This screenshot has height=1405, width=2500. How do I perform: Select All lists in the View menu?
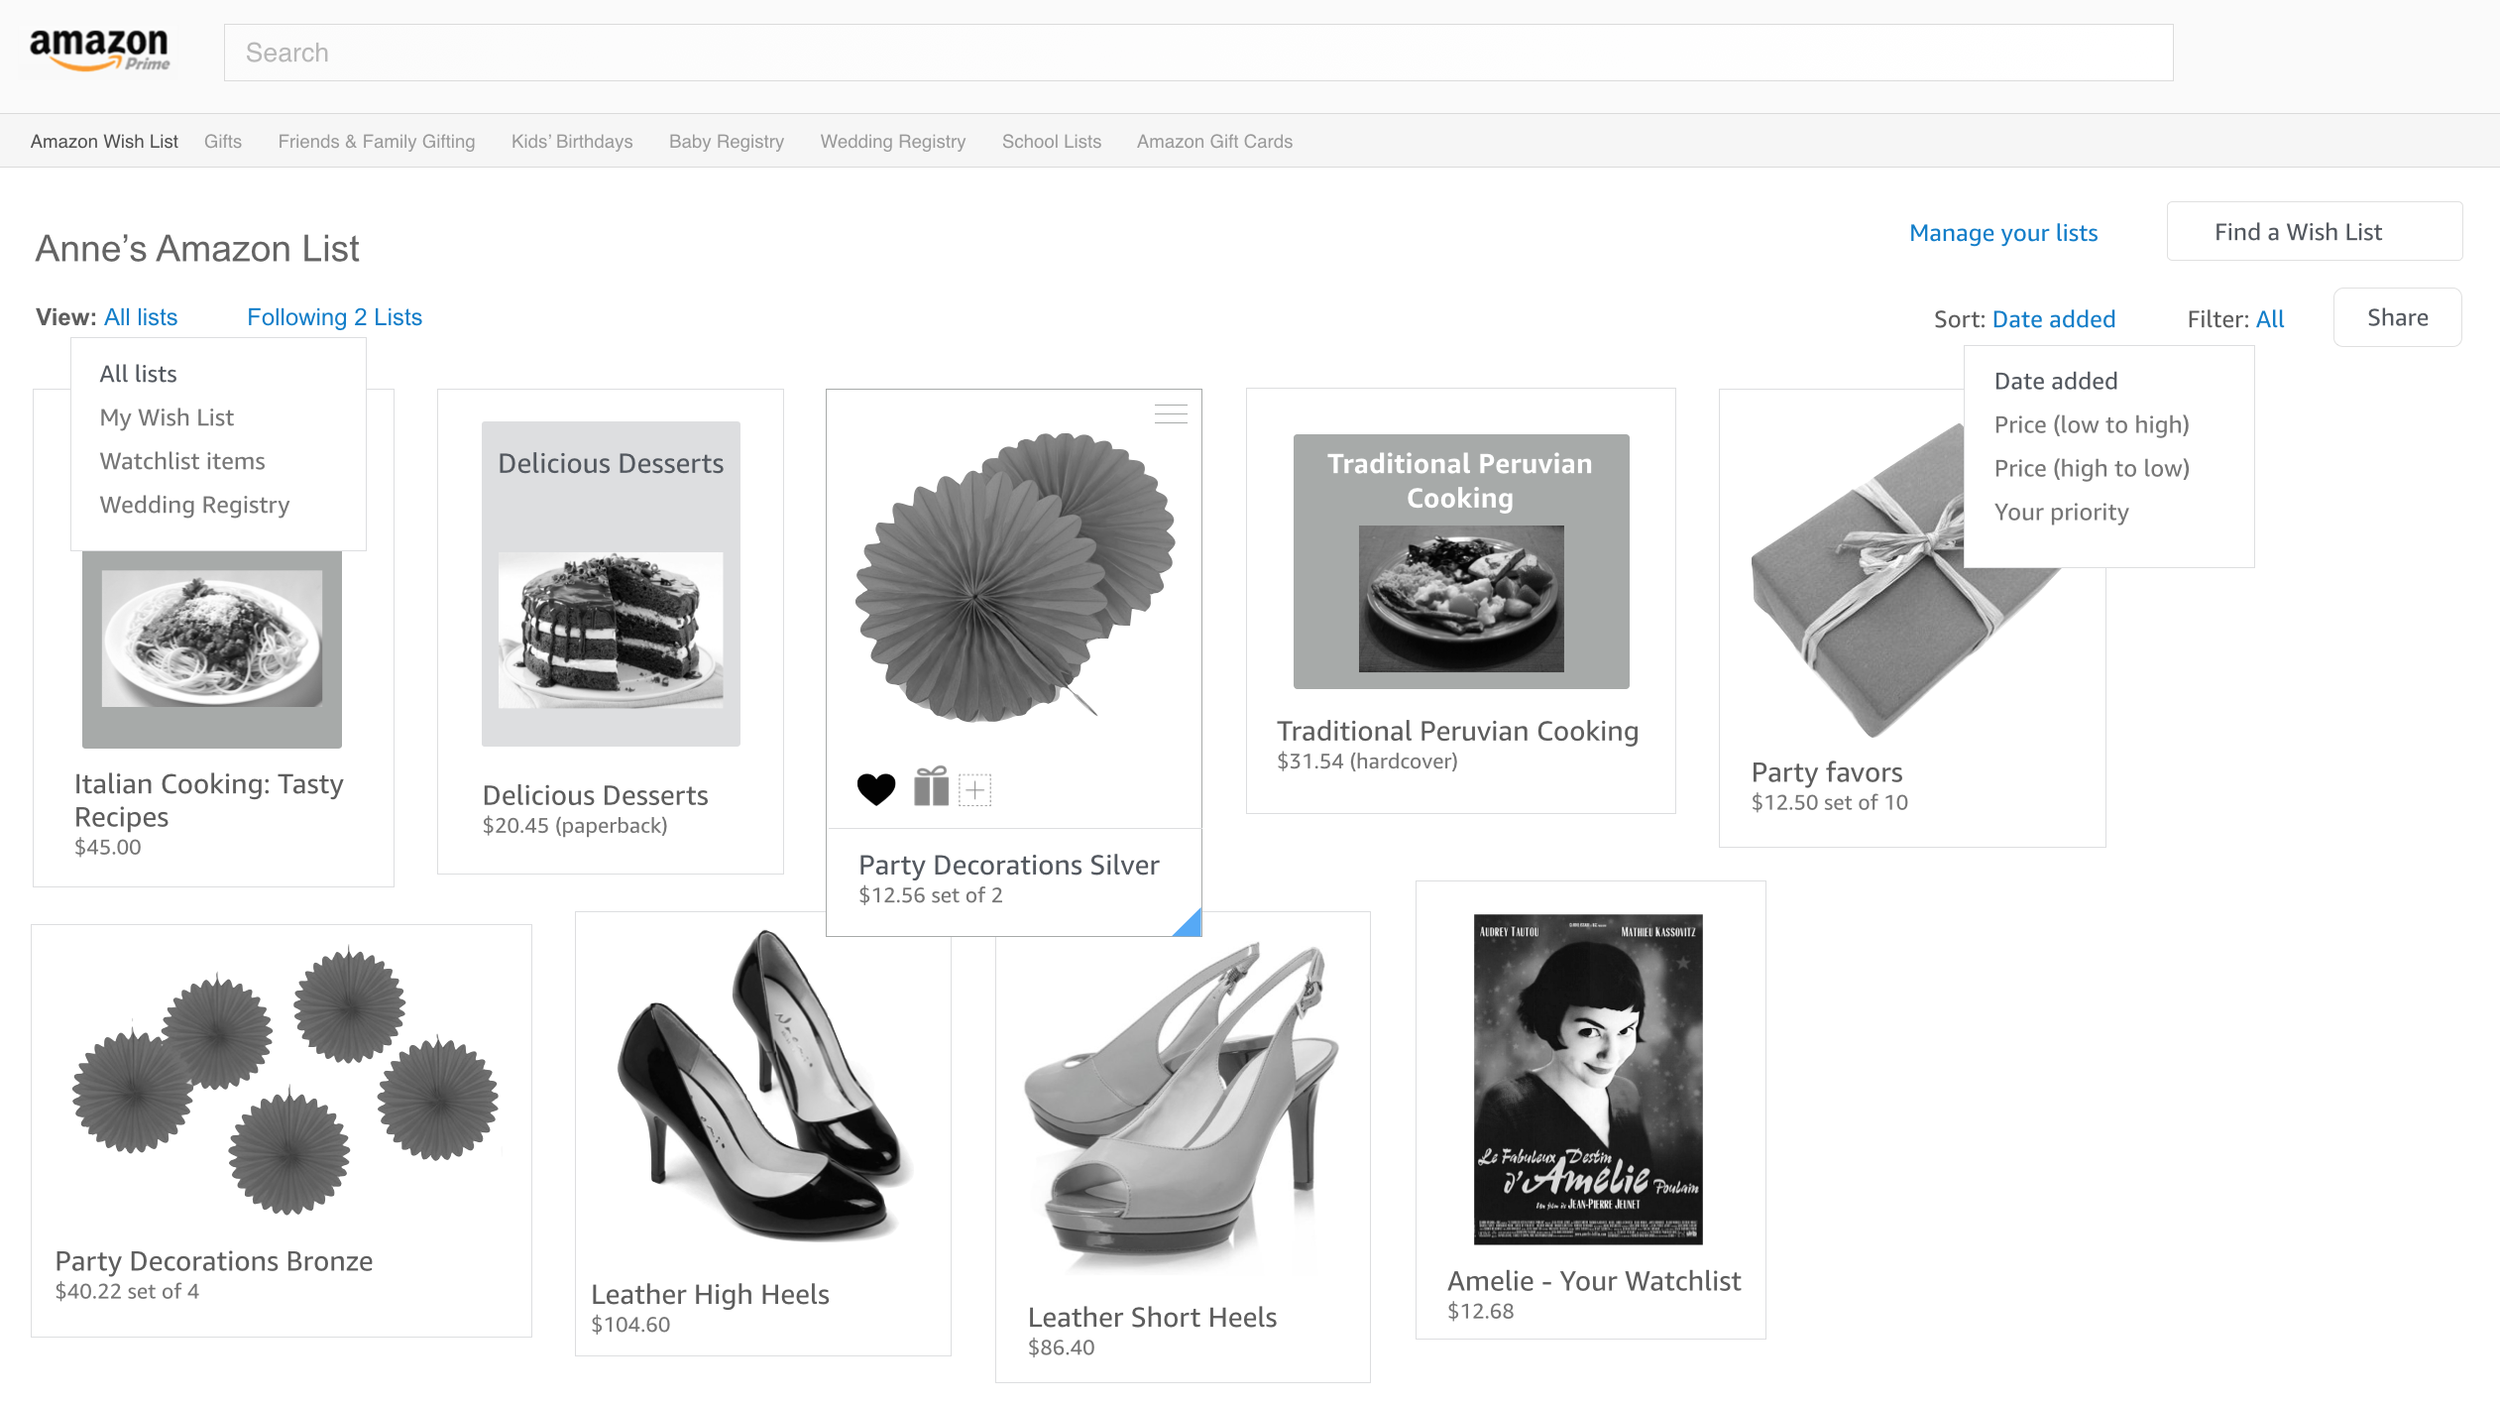tap(138, 374)
